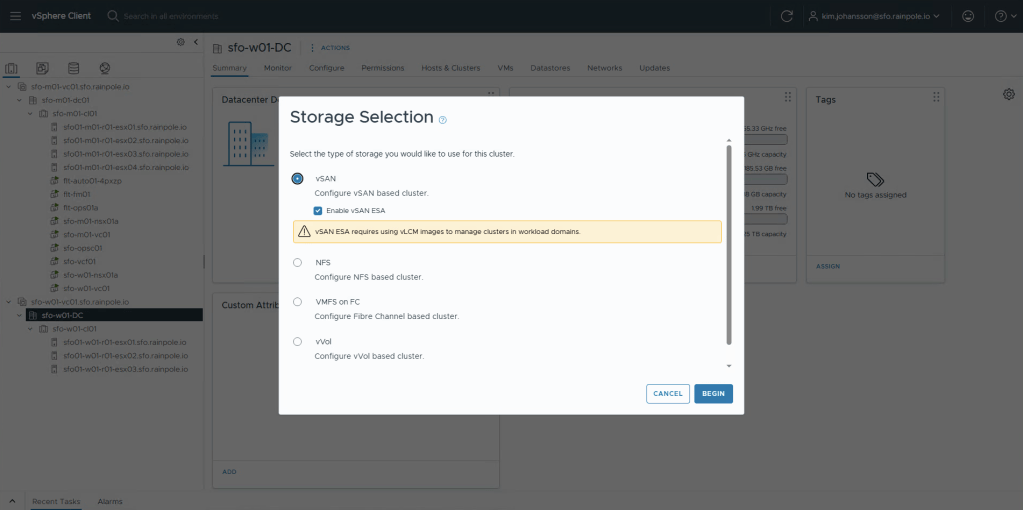Click the Storage Selection help icon

pyautogui.click(x=442, y=120)
